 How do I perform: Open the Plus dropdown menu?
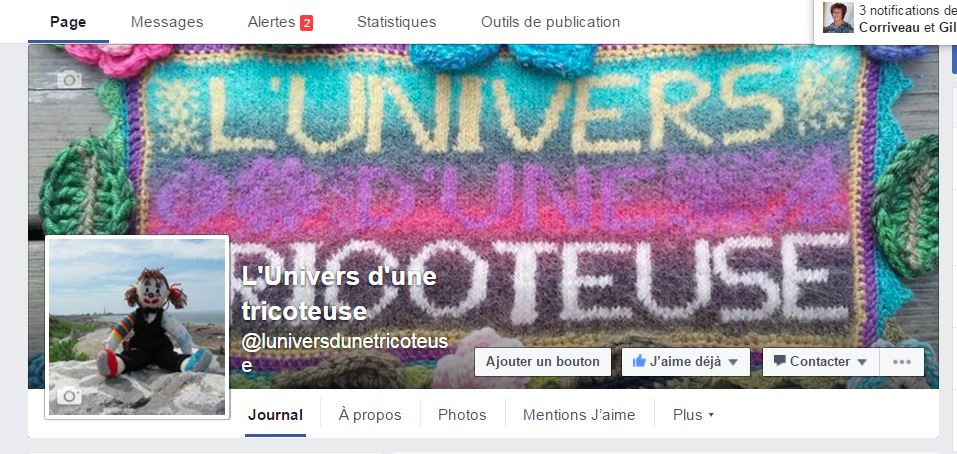pyautogui.click(x=693, y=415)
